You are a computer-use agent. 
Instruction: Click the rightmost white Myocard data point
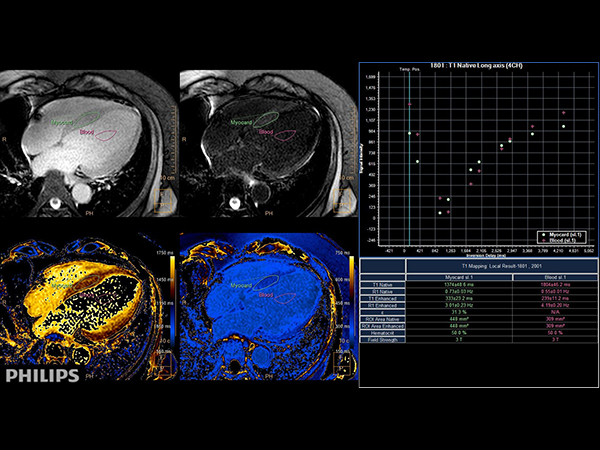[x=563, y=126]
